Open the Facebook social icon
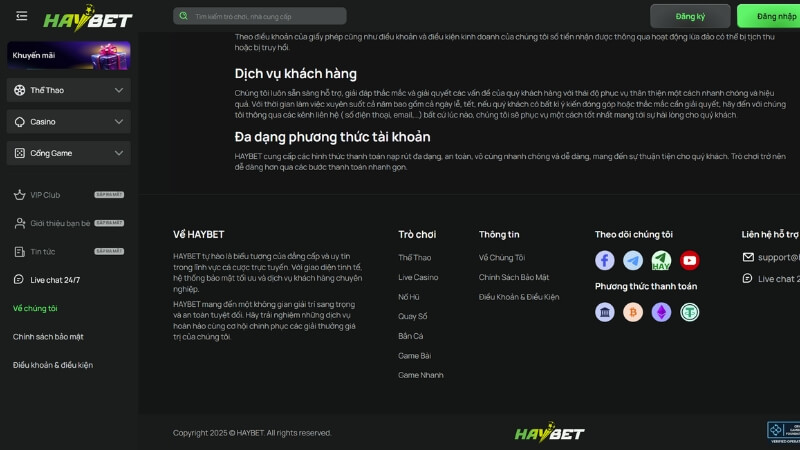Screen dimensions: 800x450 pyautogui.click(x=605, y=260)
